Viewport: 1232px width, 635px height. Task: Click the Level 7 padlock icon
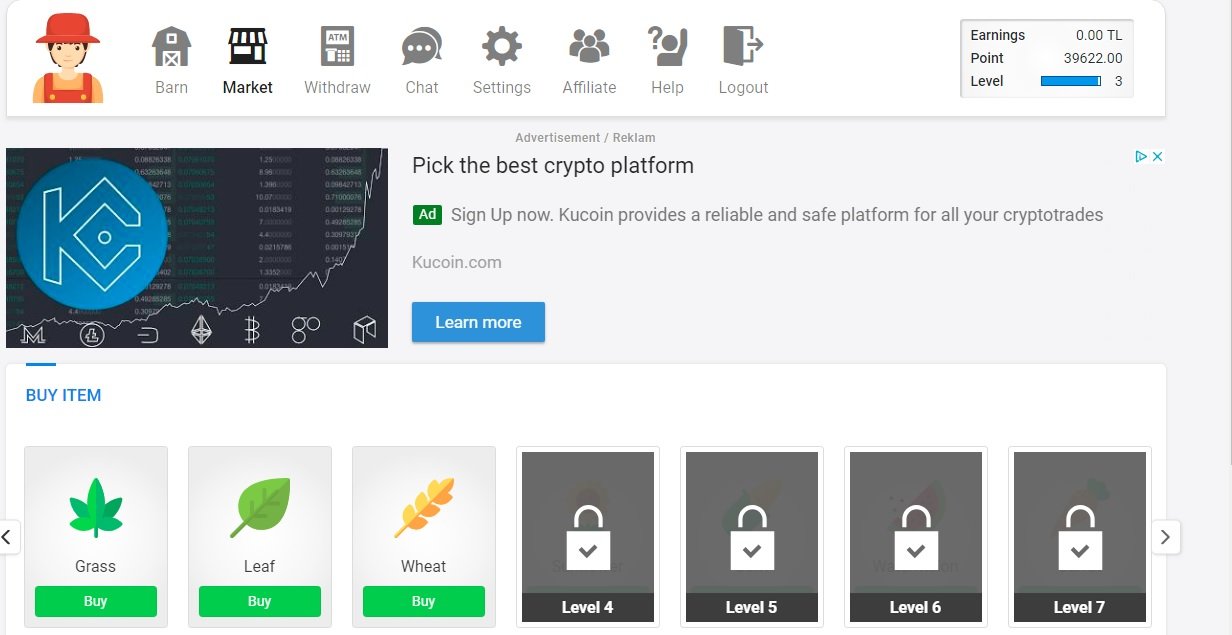(1080, 538)
